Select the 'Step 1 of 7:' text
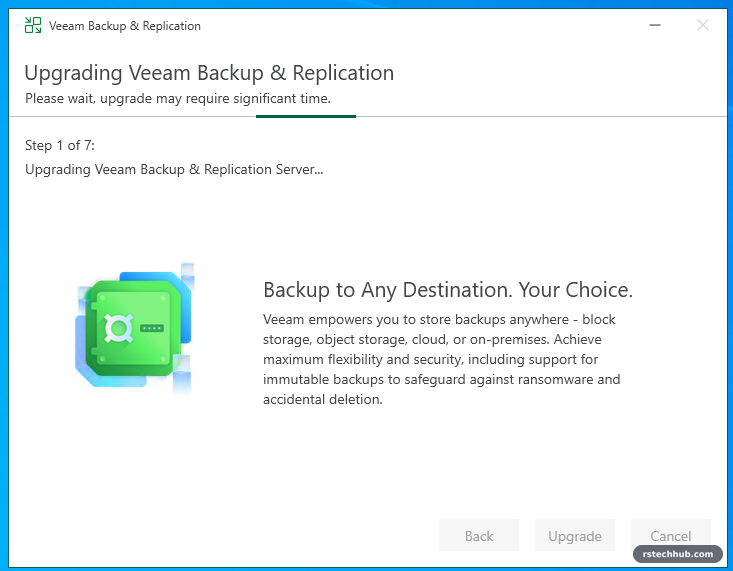Image resolution: width=733 pixels, height=571 pixels. pos(60,145)
